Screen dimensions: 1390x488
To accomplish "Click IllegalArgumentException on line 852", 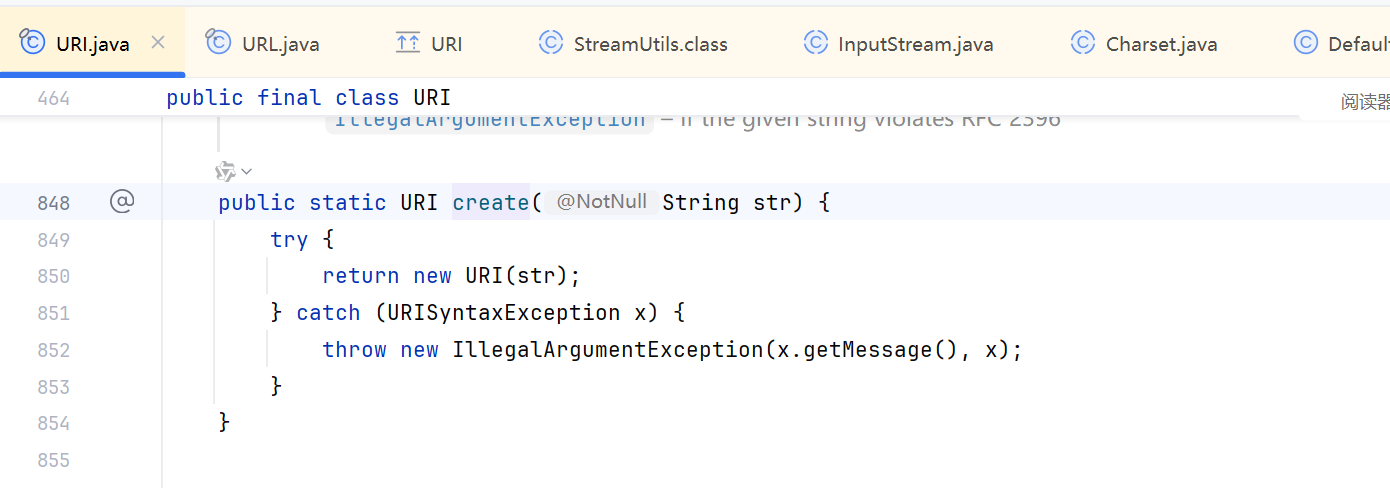I will (x=607, y=350).
